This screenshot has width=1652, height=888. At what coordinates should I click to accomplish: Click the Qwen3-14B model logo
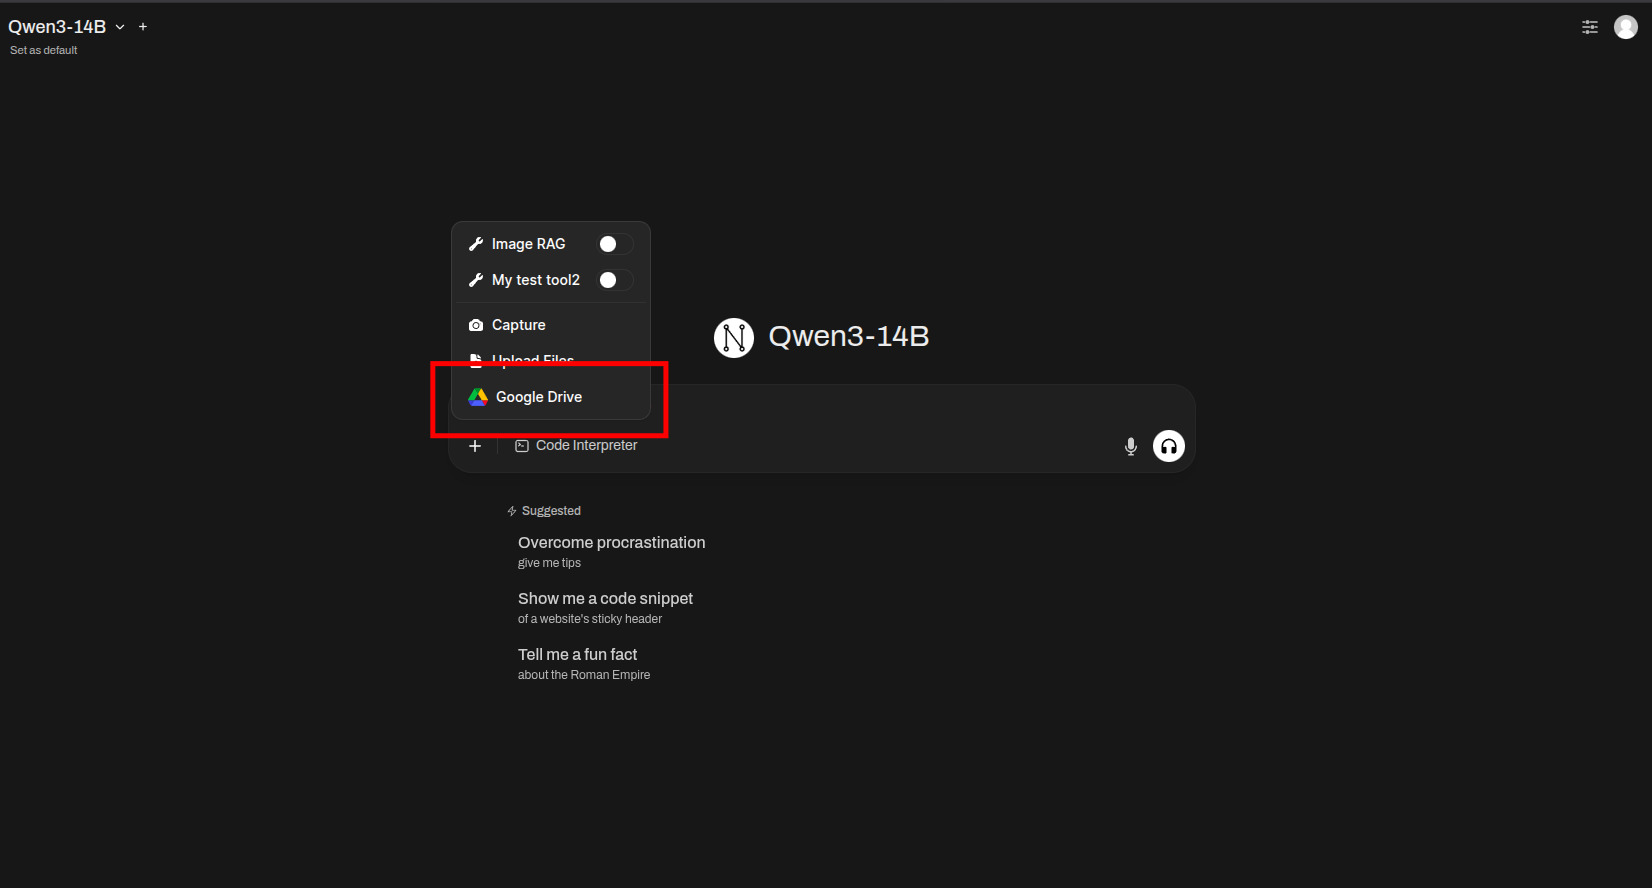point(733,338)
